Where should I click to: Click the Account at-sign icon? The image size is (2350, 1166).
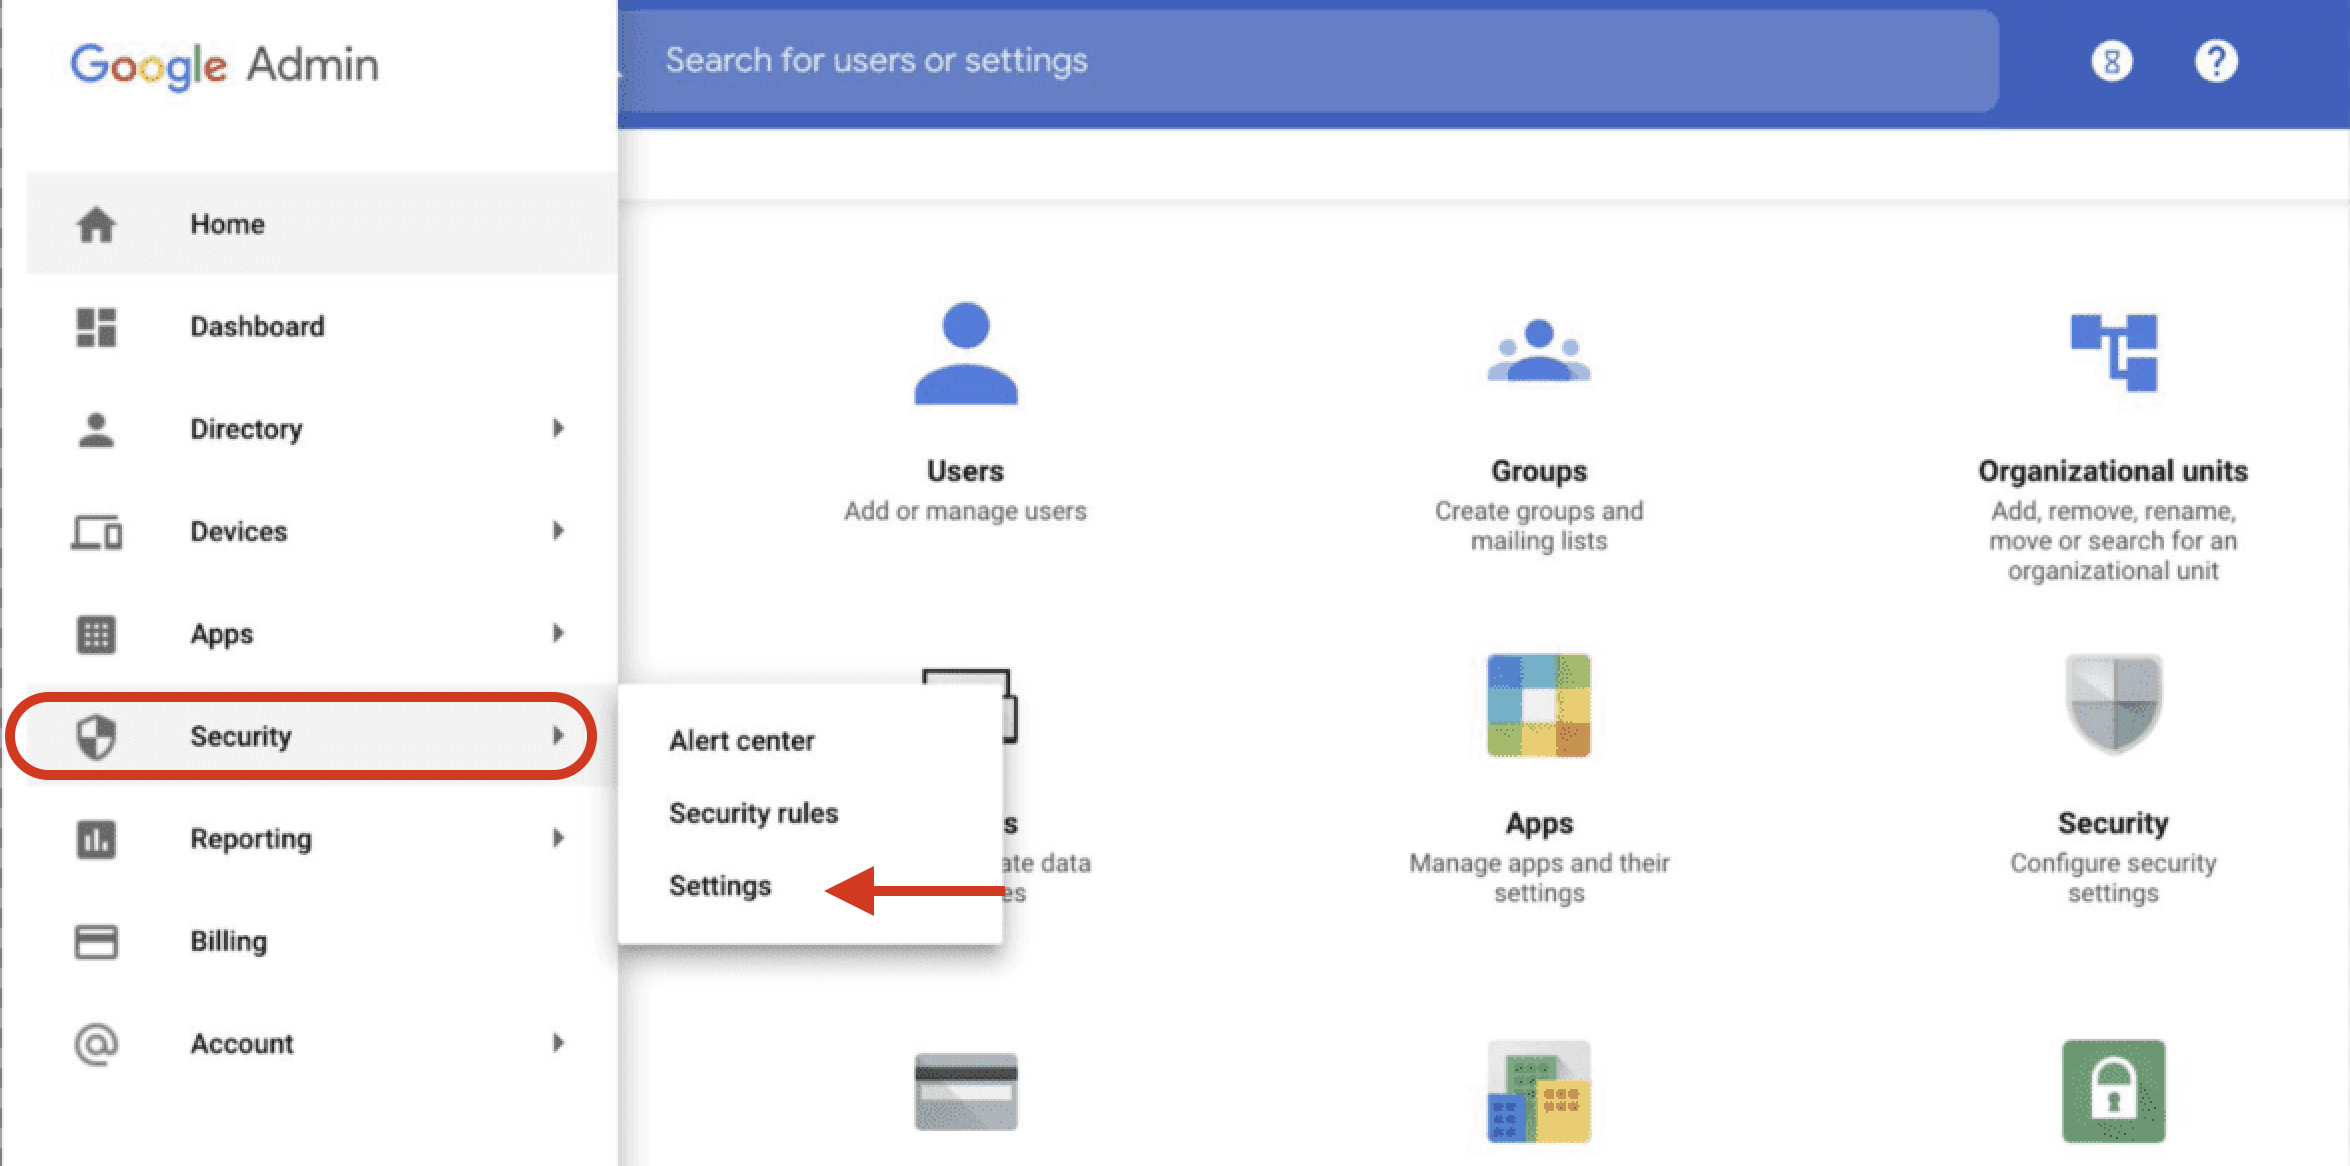click(x=96, y=1044)
